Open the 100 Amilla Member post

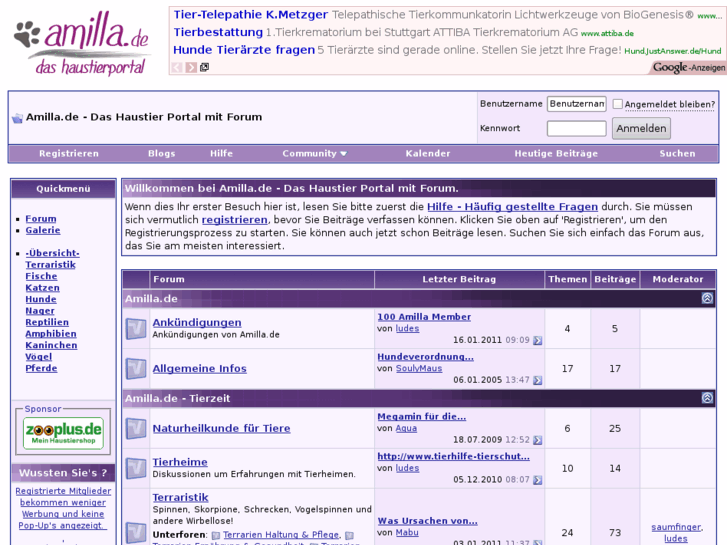point(424,317)
